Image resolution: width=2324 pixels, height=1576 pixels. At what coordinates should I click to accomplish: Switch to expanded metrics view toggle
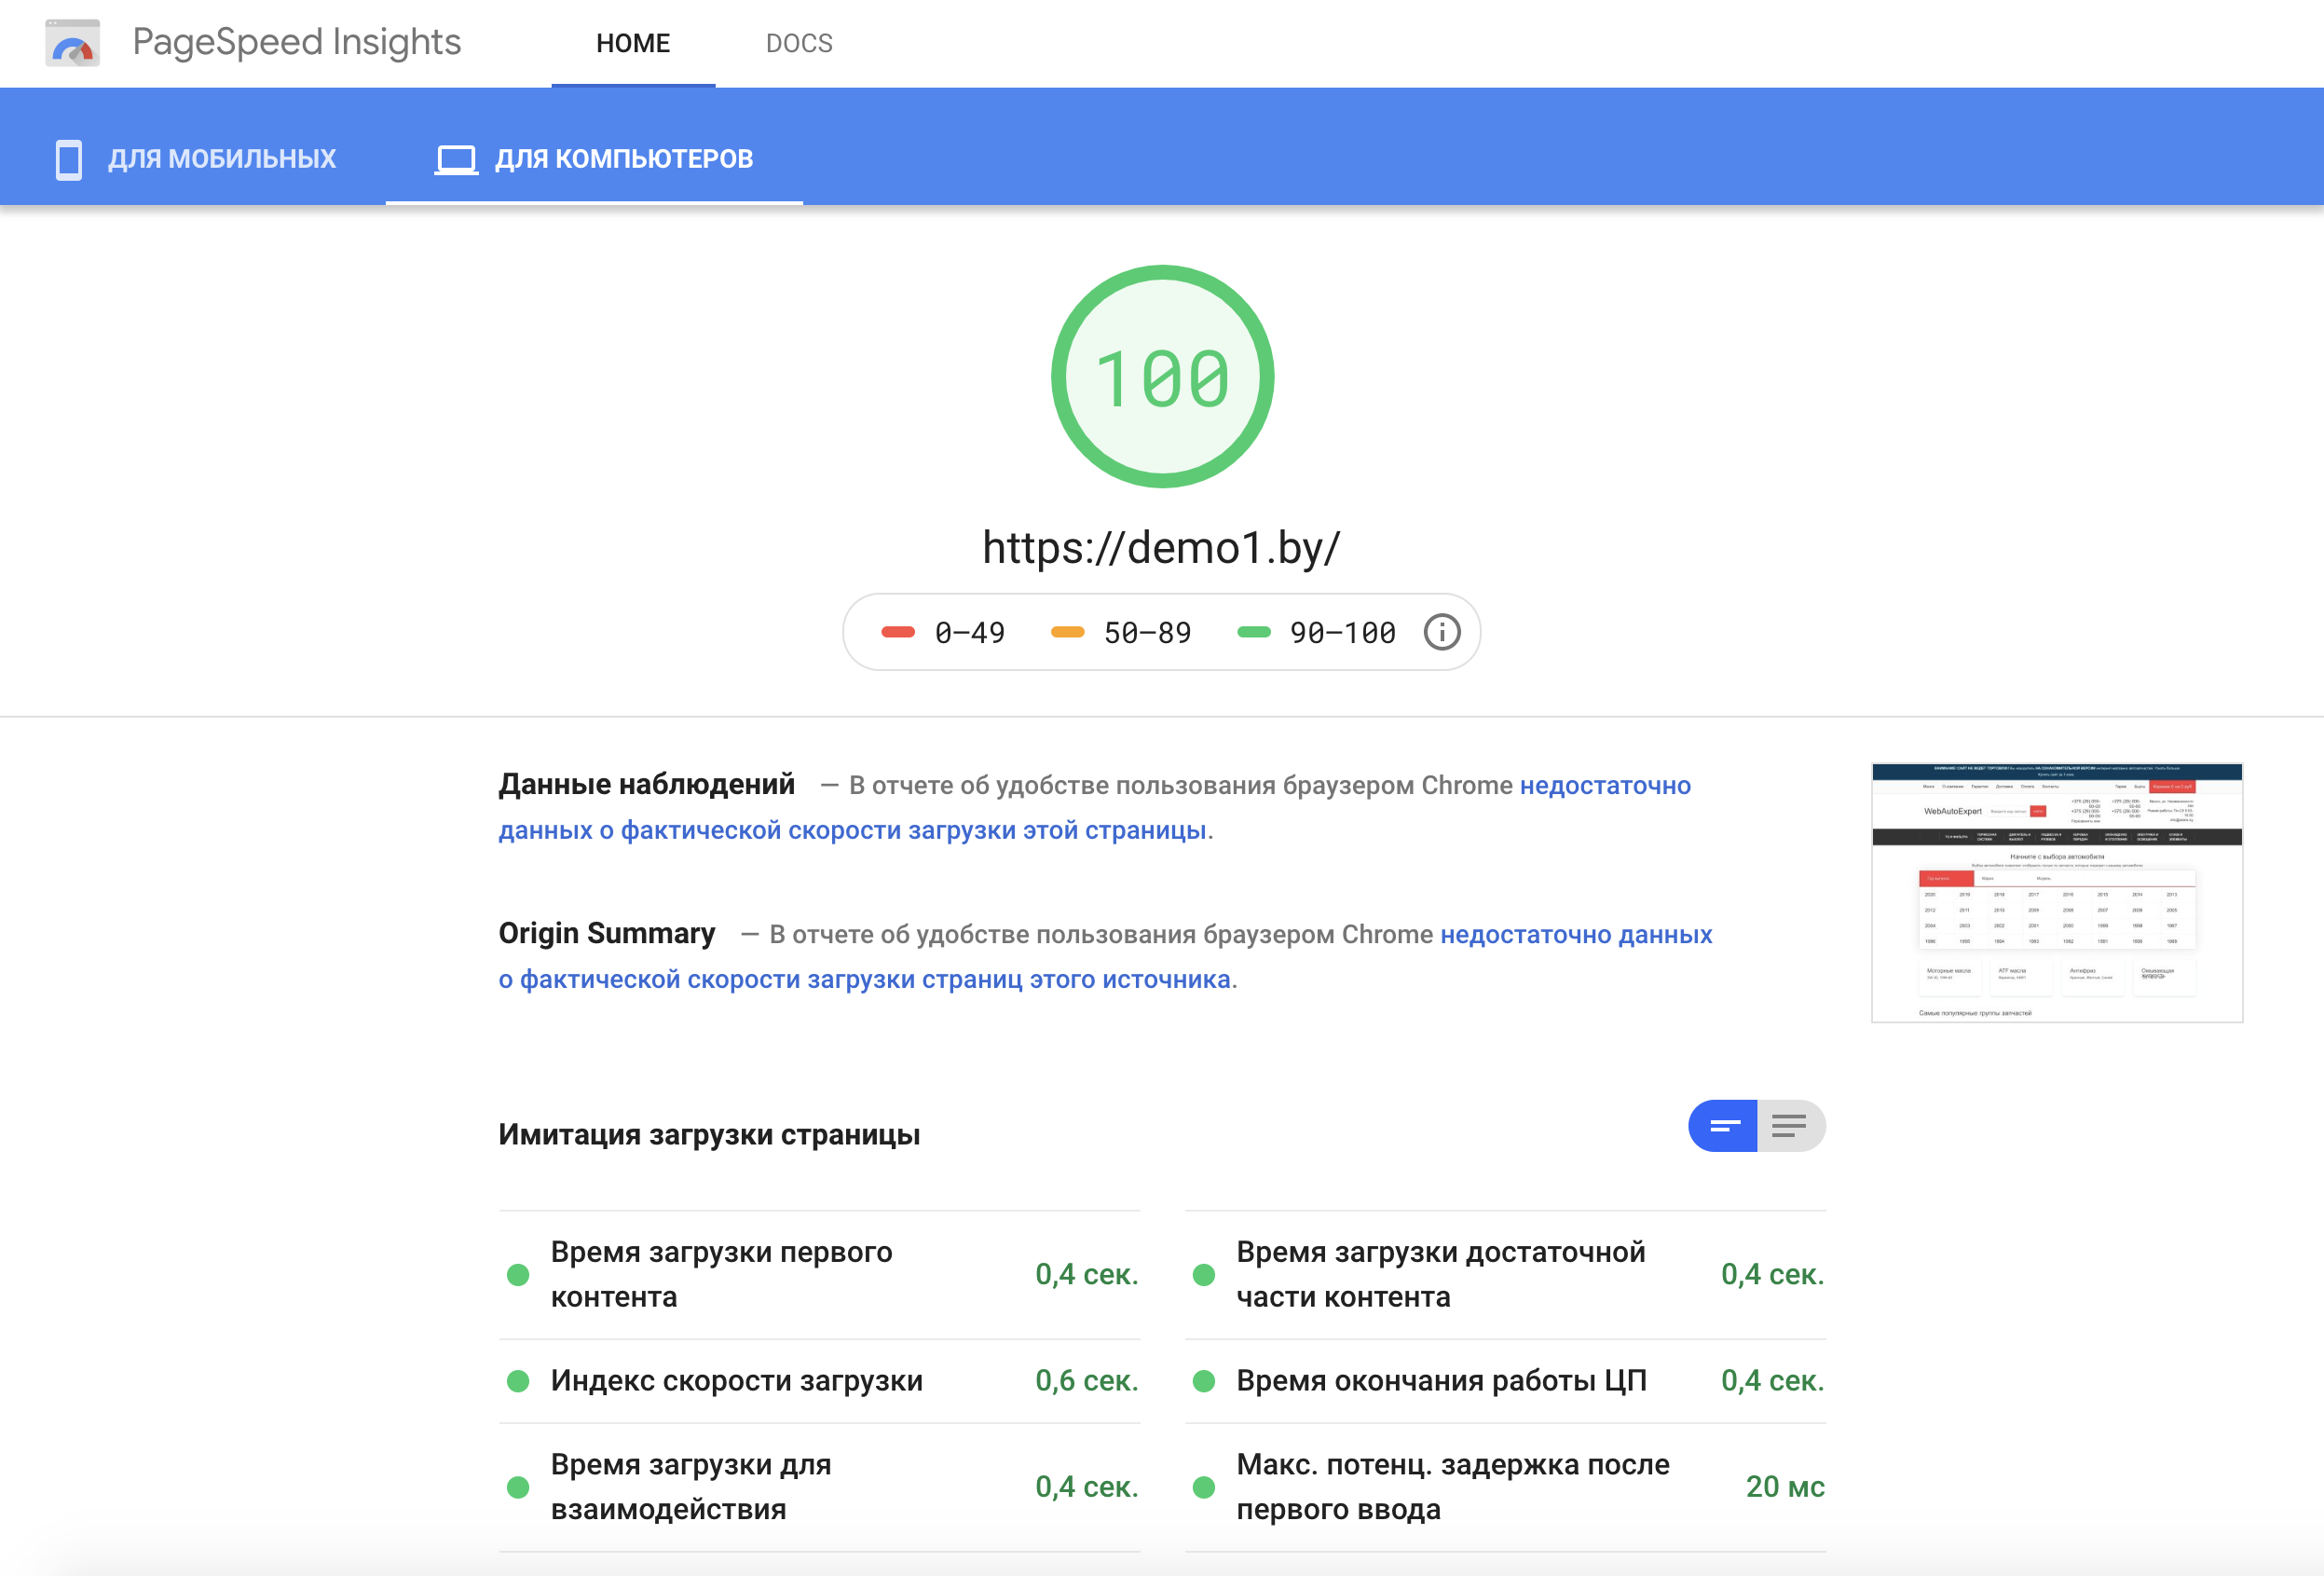[1790, 1126]
